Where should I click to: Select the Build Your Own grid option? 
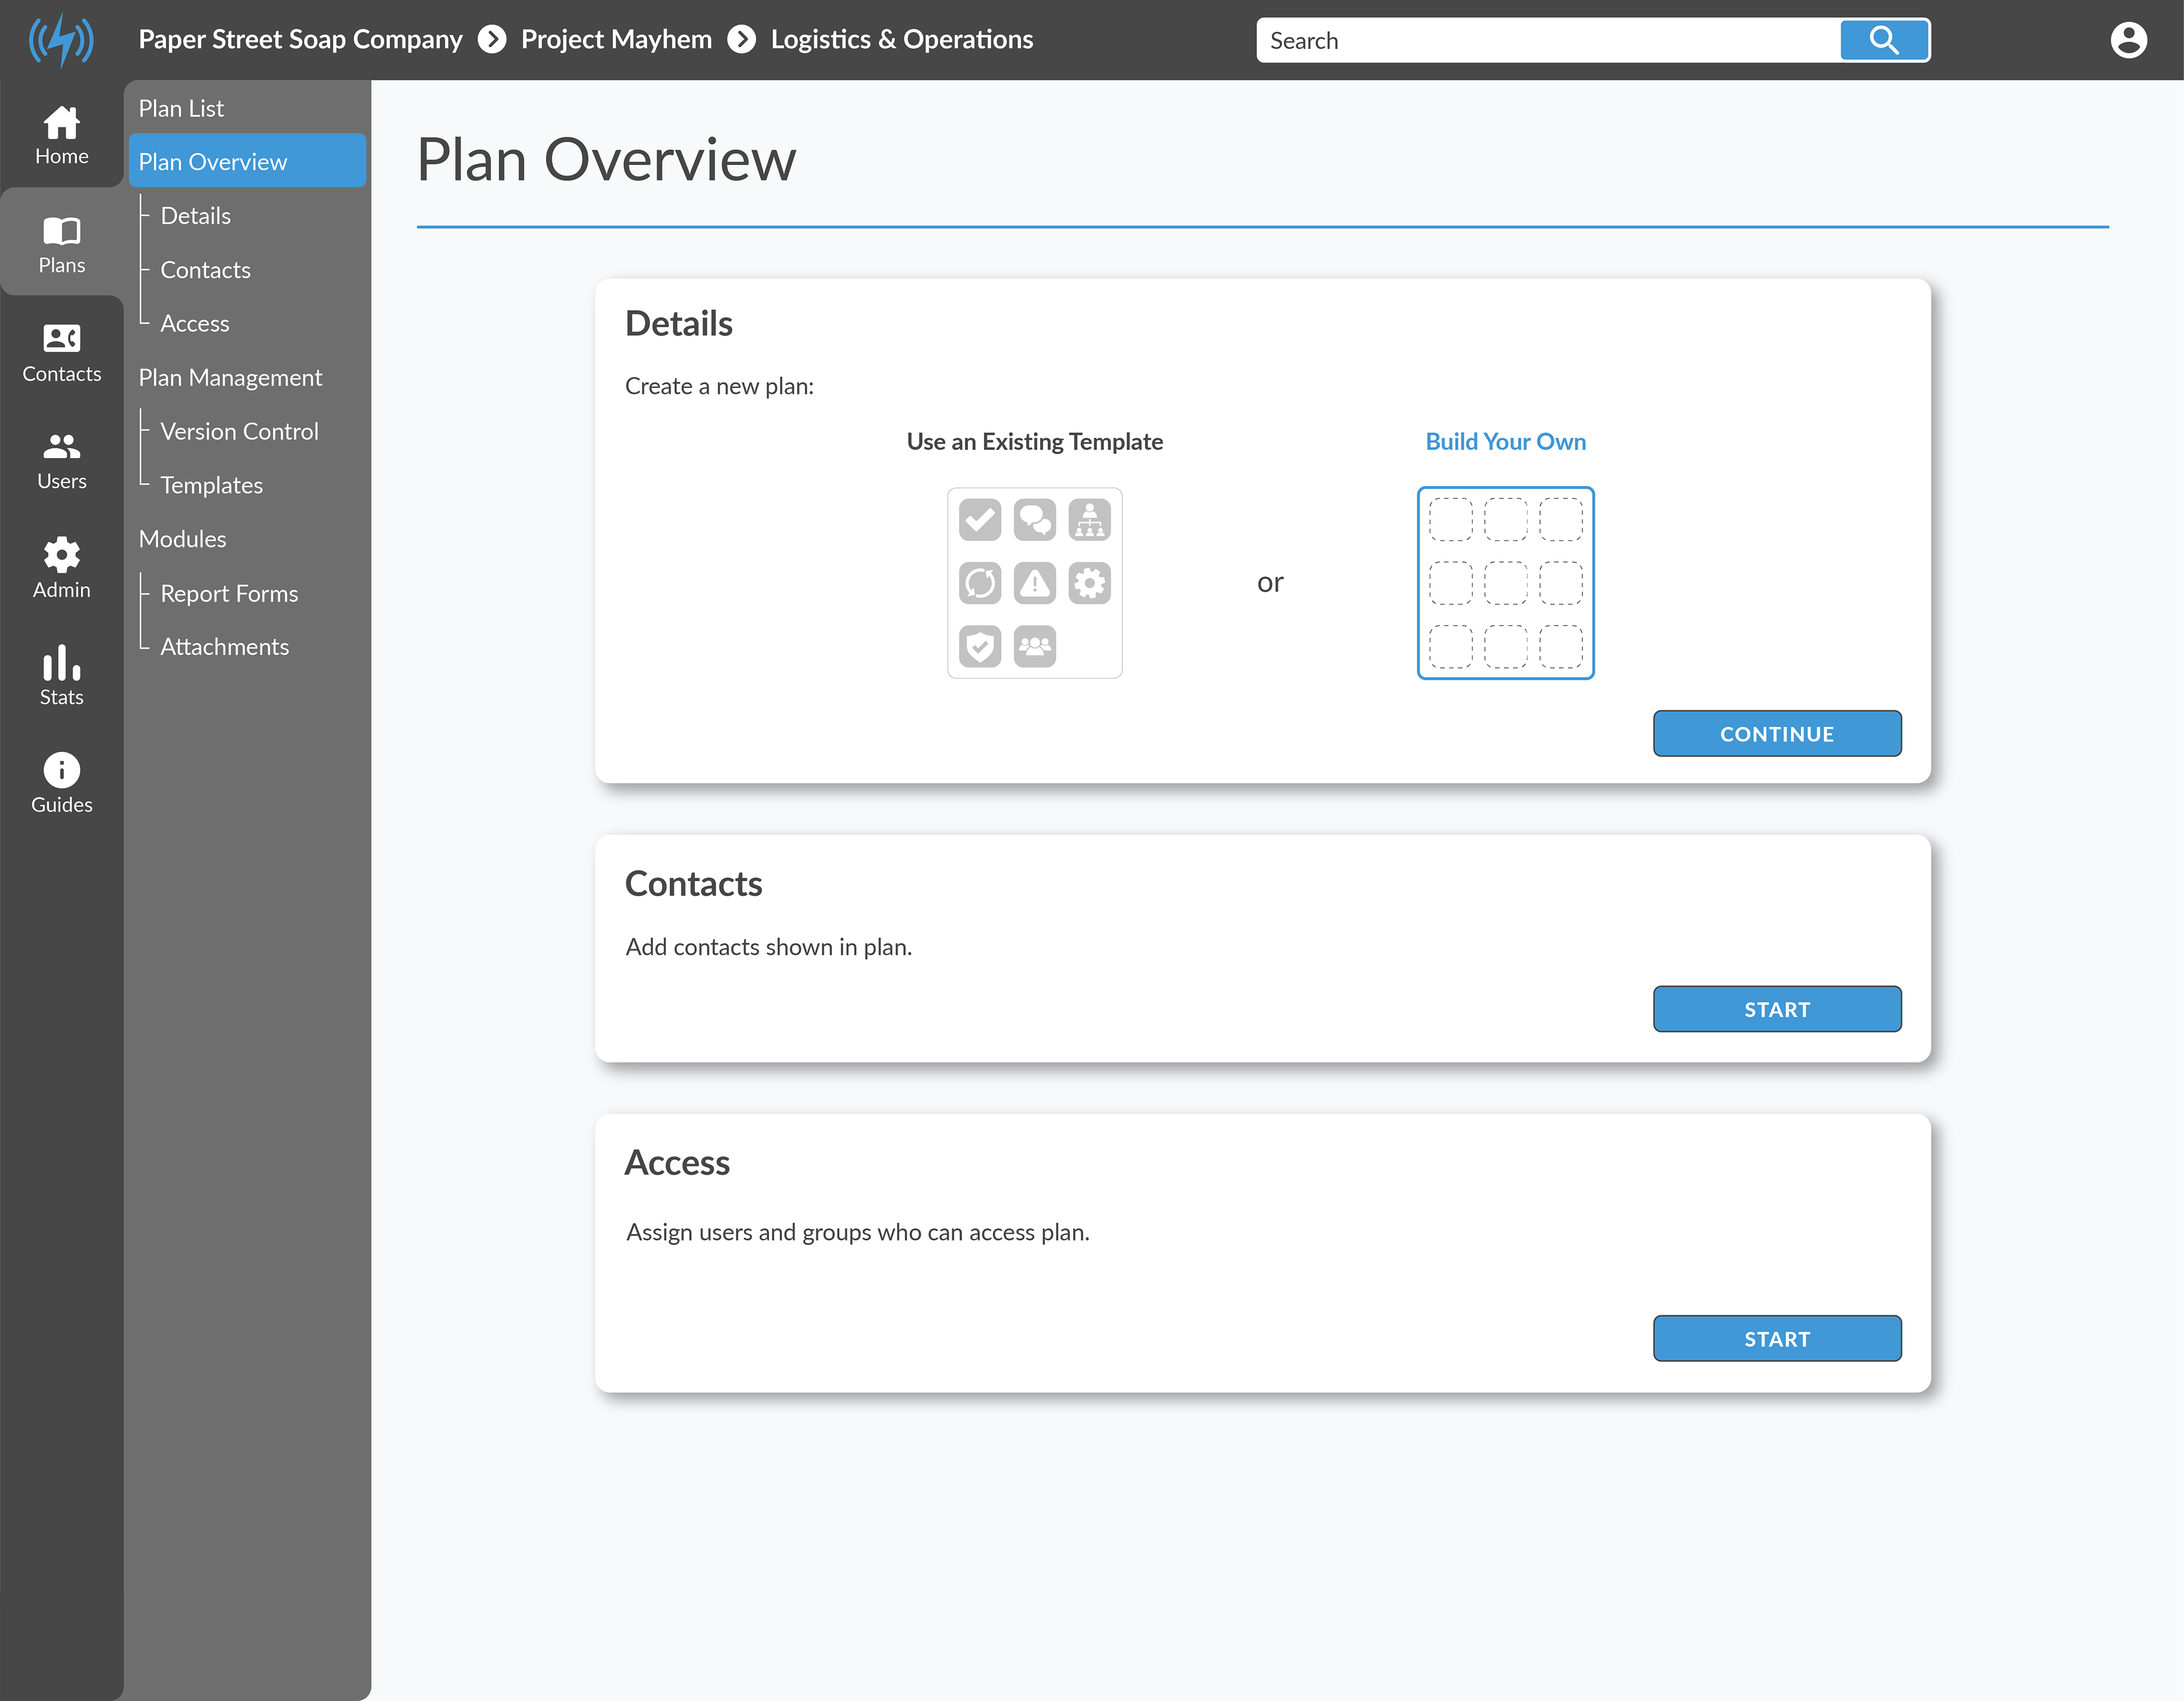coord(1505,583)
